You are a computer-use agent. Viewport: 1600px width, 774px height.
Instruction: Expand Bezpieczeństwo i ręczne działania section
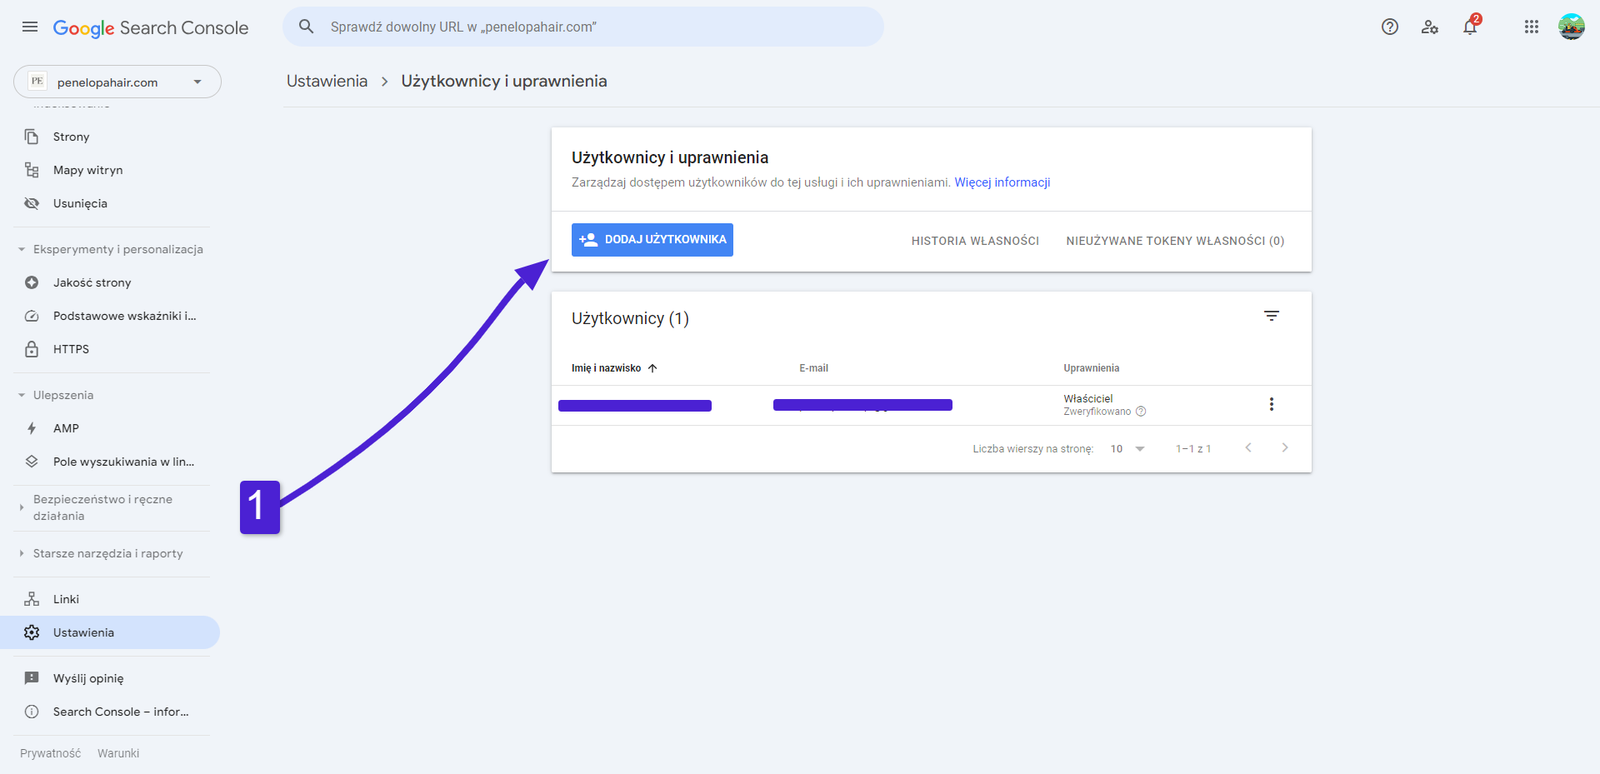click(x=22, y=507)
